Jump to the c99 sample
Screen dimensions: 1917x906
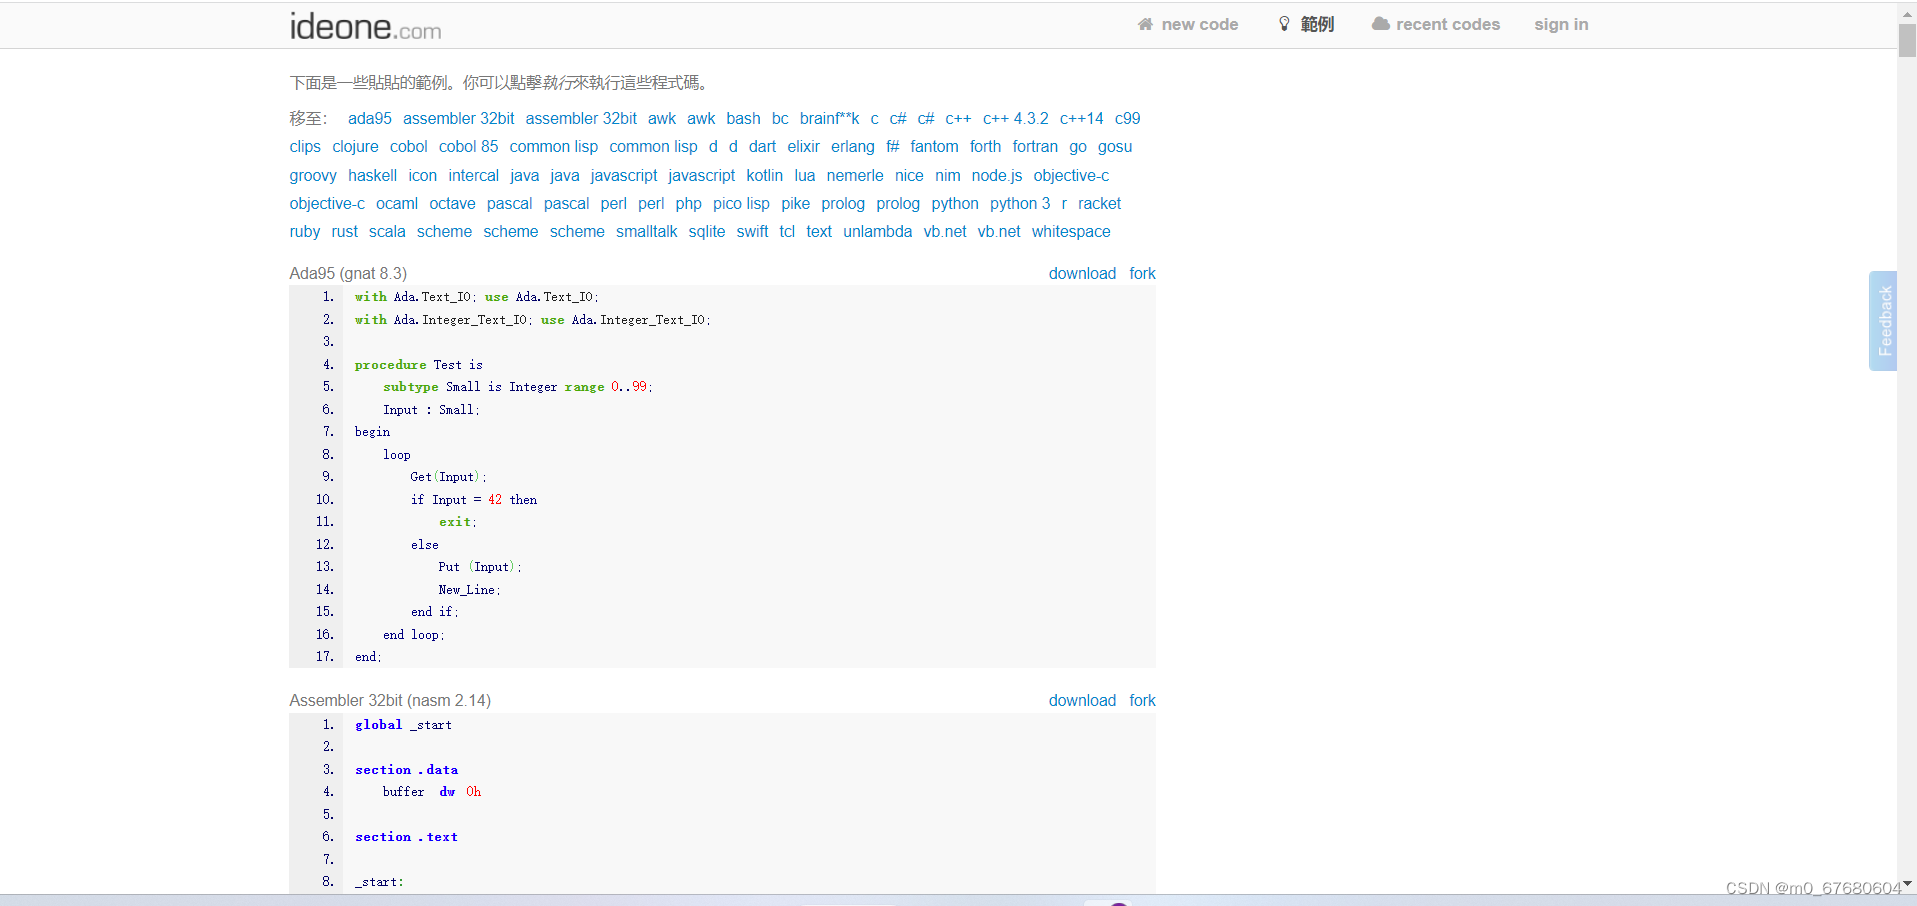coord(1127,118)
